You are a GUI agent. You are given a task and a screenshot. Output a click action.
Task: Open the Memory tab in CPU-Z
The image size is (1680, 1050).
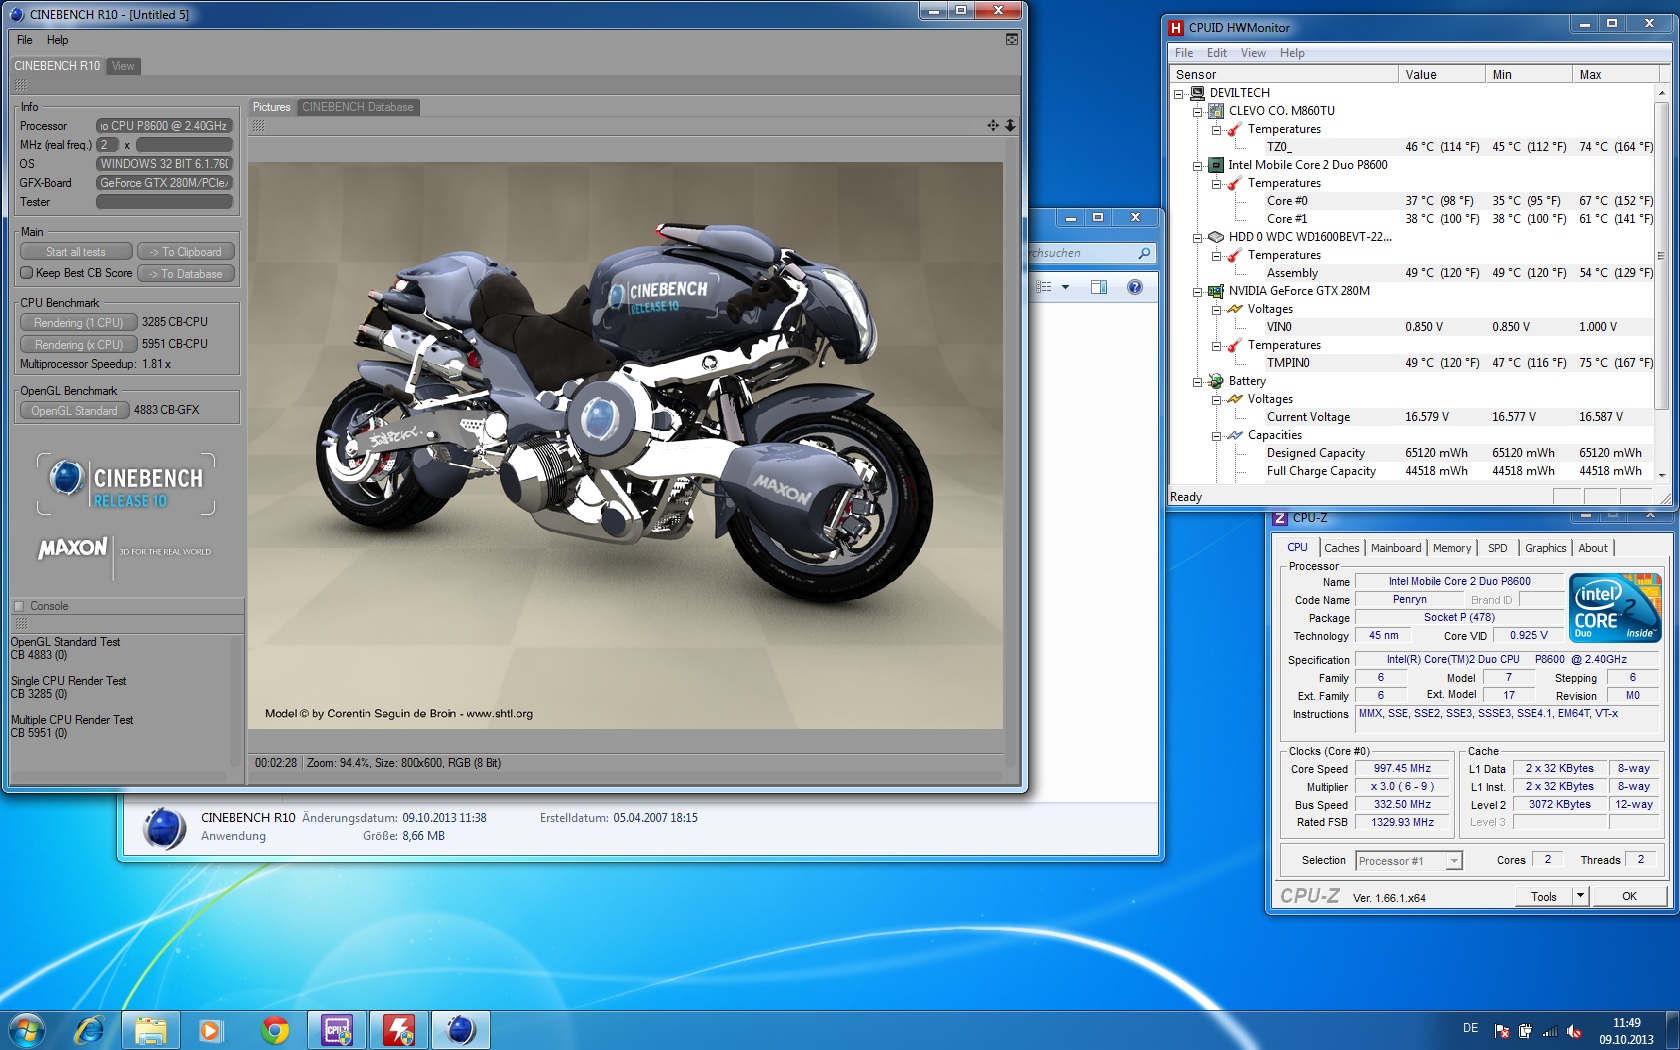(1451, 548)
